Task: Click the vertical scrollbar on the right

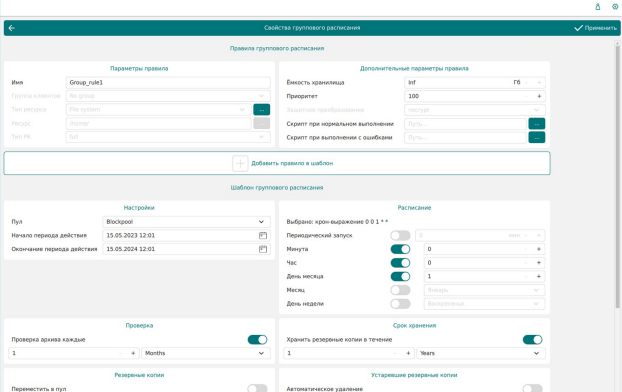Action: (617, 175)
